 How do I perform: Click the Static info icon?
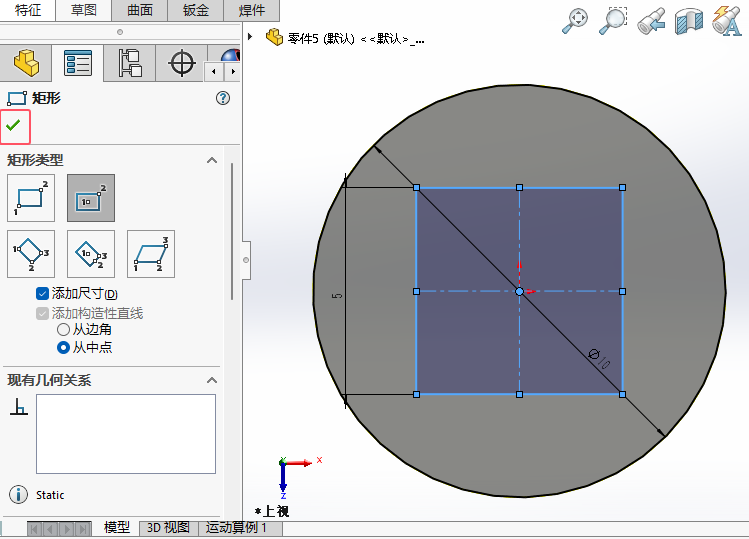[19, 495]
